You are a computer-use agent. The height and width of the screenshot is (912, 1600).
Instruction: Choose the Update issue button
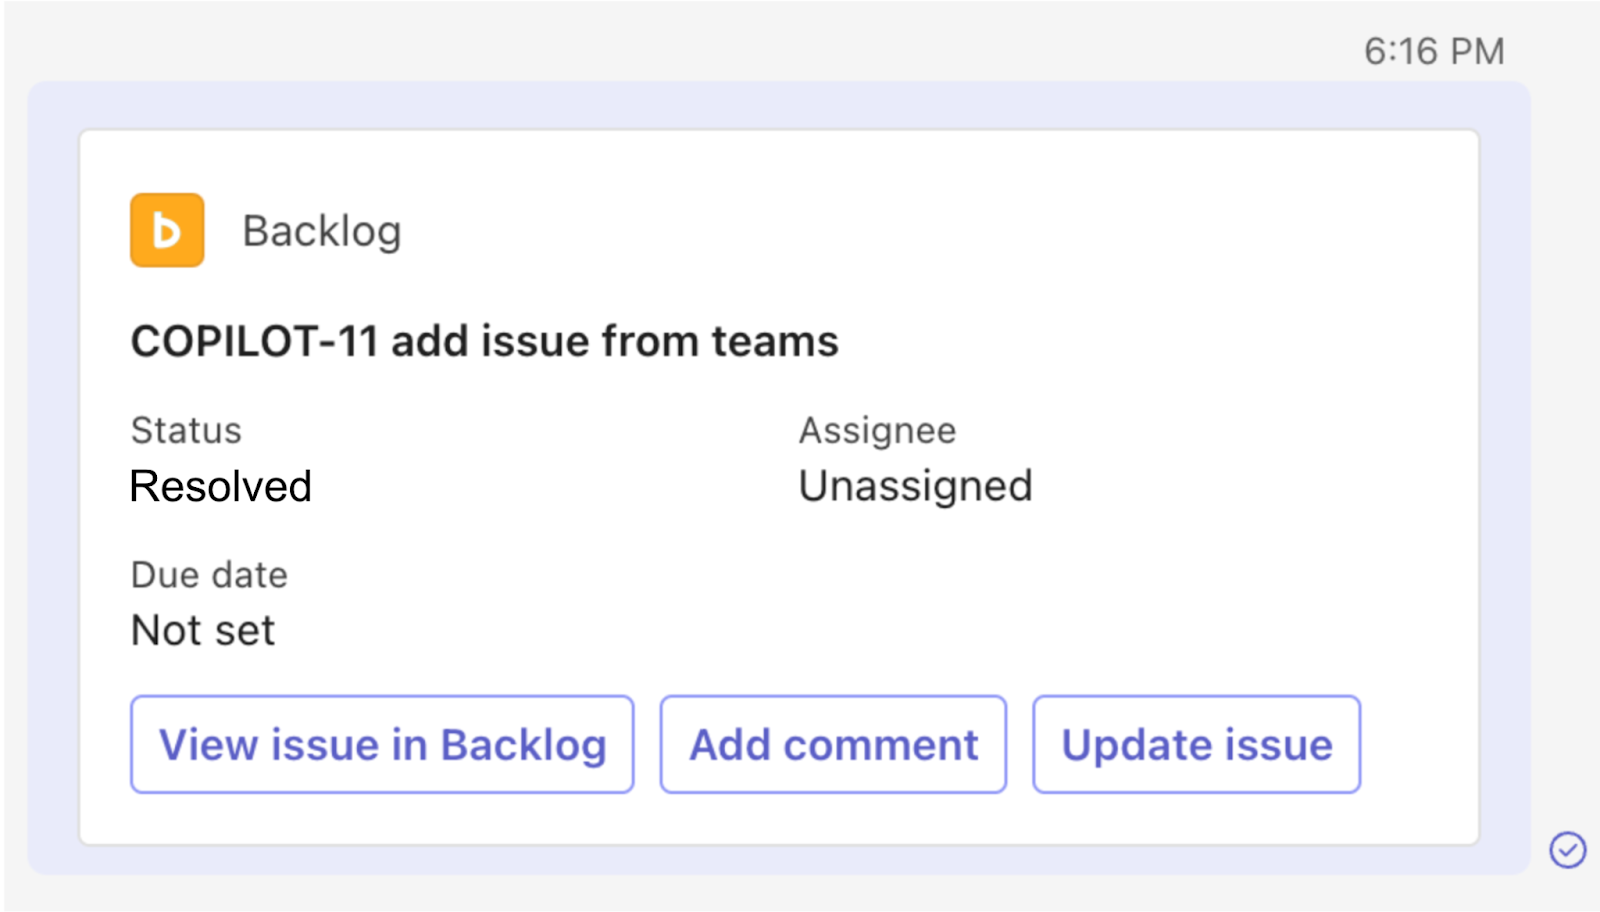point(1196,745)
